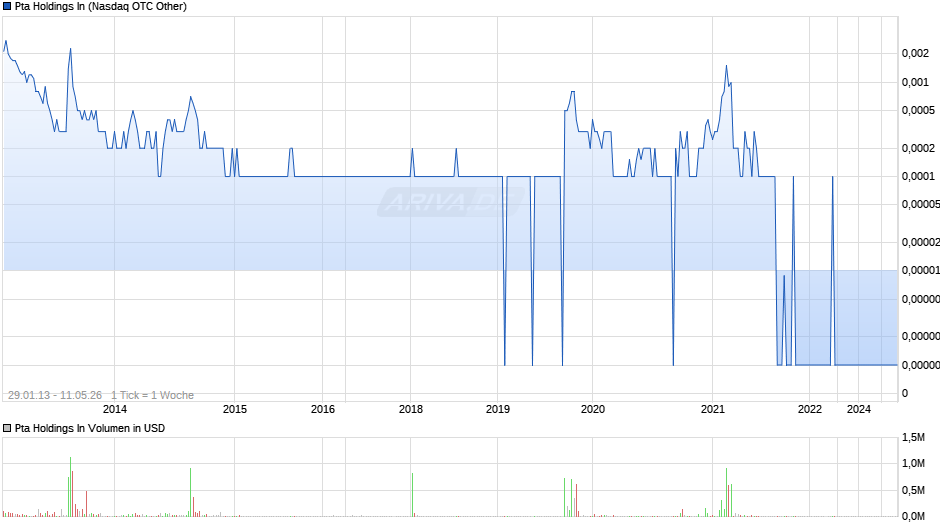Click the '1 Tick = 1 Woche' label

tap(152, 395)
